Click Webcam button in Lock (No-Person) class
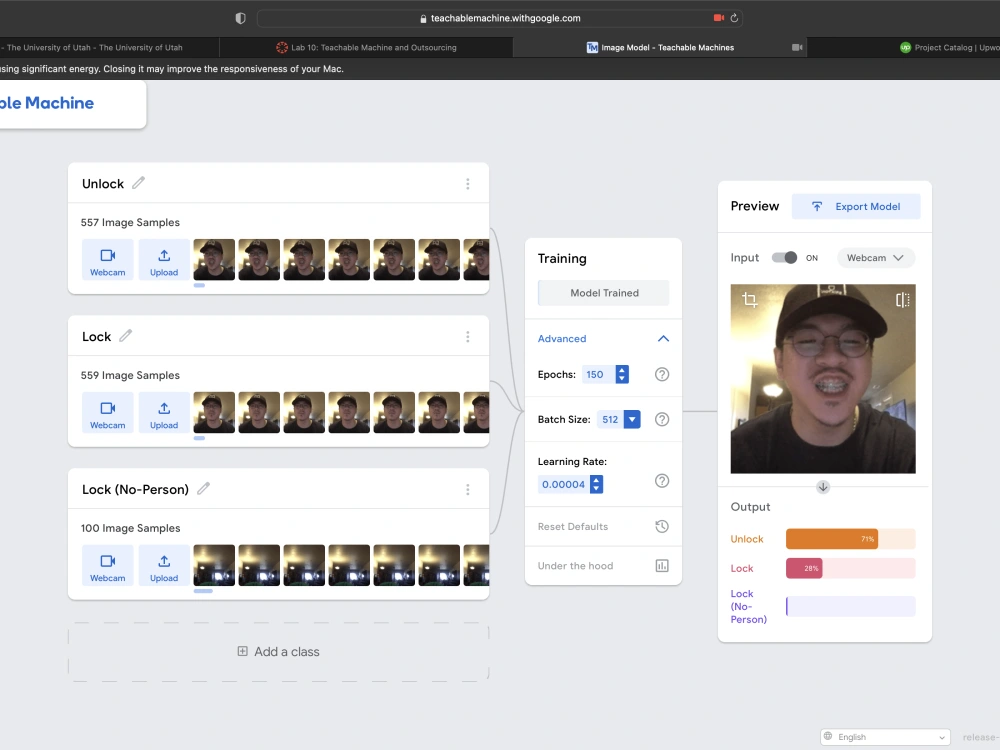 (108, 565)
